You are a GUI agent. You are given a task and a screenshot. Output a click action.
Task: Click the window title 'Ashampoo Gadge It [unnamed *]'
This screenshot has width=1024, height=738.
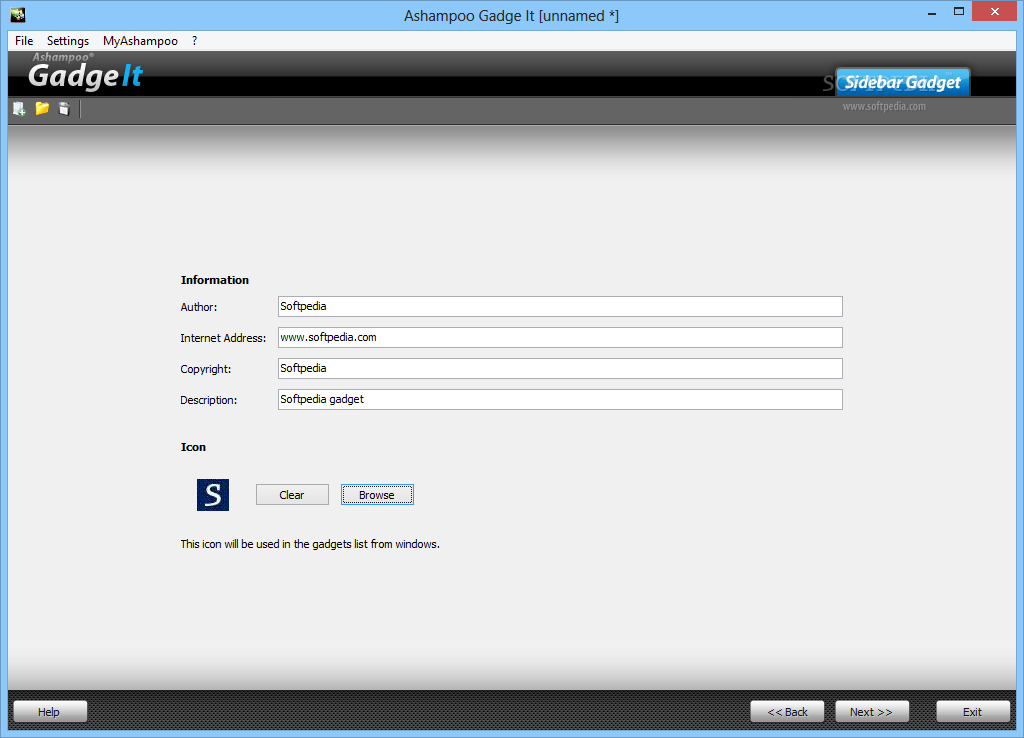[x=511, y=16]
